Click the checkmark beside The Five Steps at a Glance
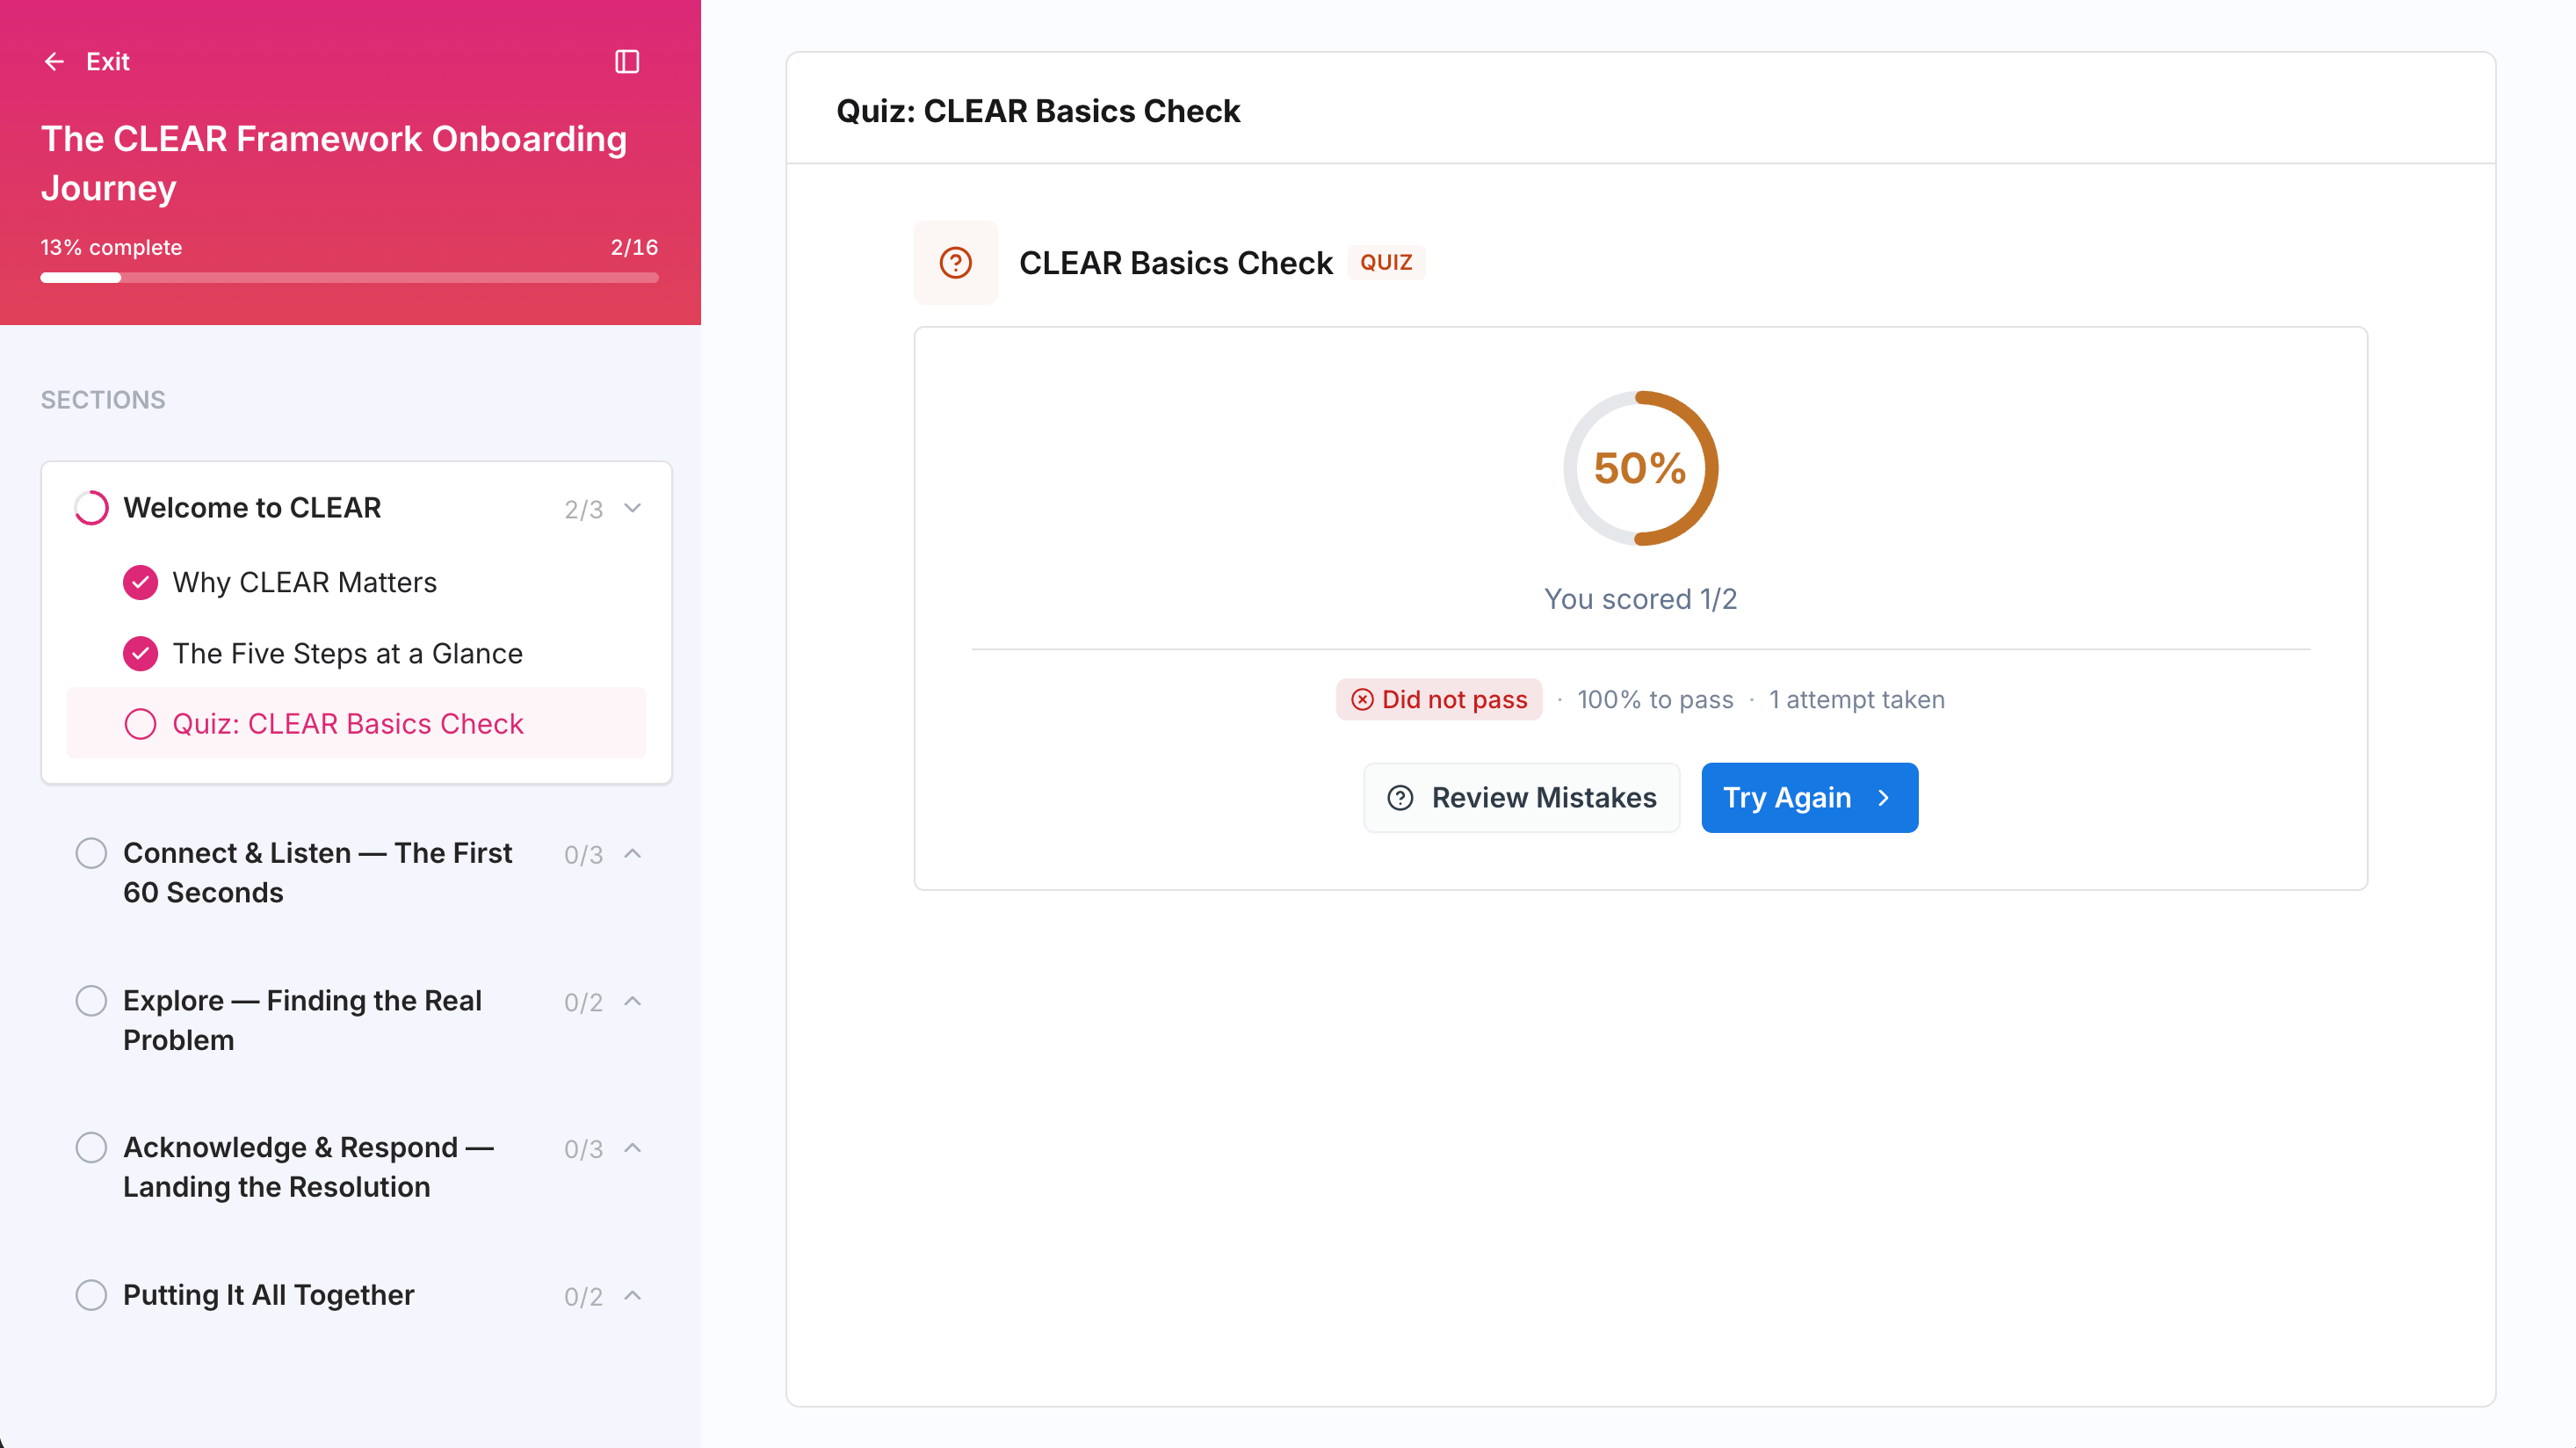The width and height of the screenshot is (2576, 1448). (x=140, y=654)
